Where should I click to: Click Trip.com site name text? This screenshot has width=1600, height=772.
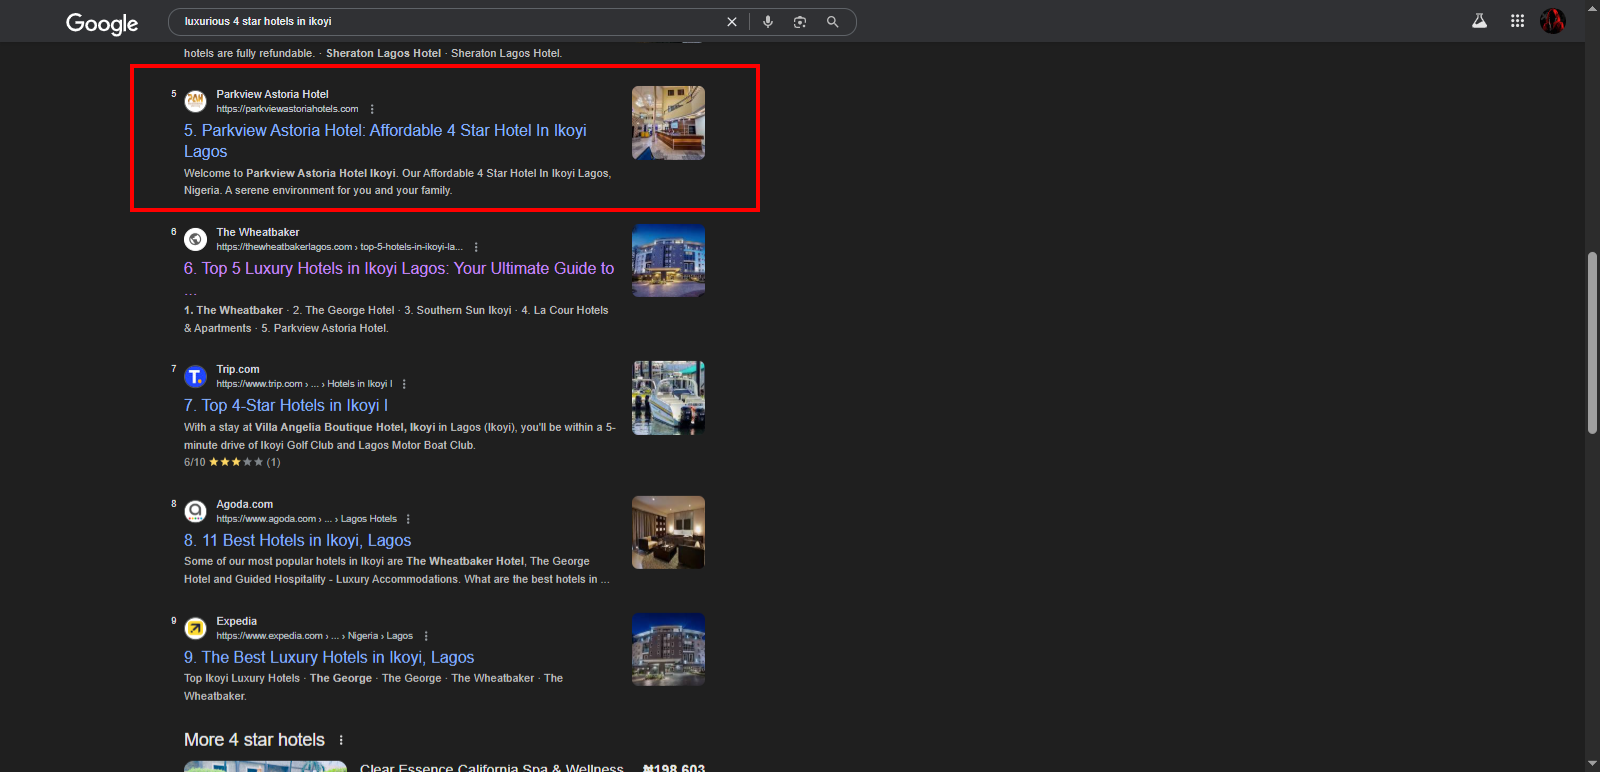(238, 369)
